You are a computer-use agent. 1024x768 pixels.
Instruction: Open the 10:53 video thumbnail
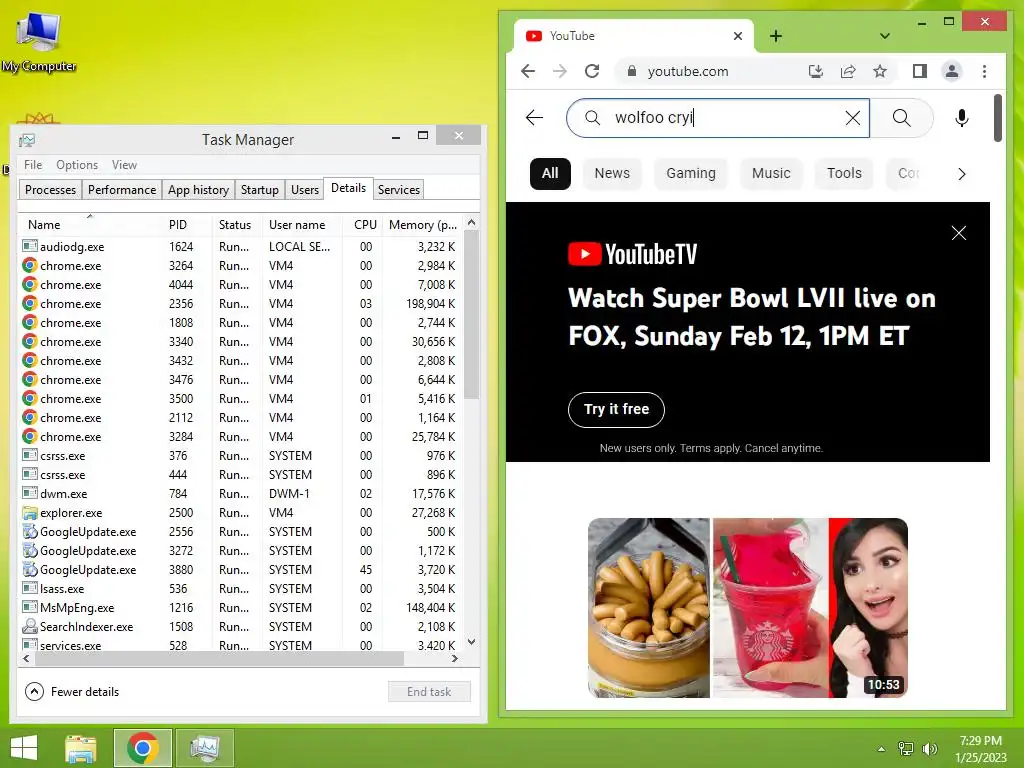point(748,608)
